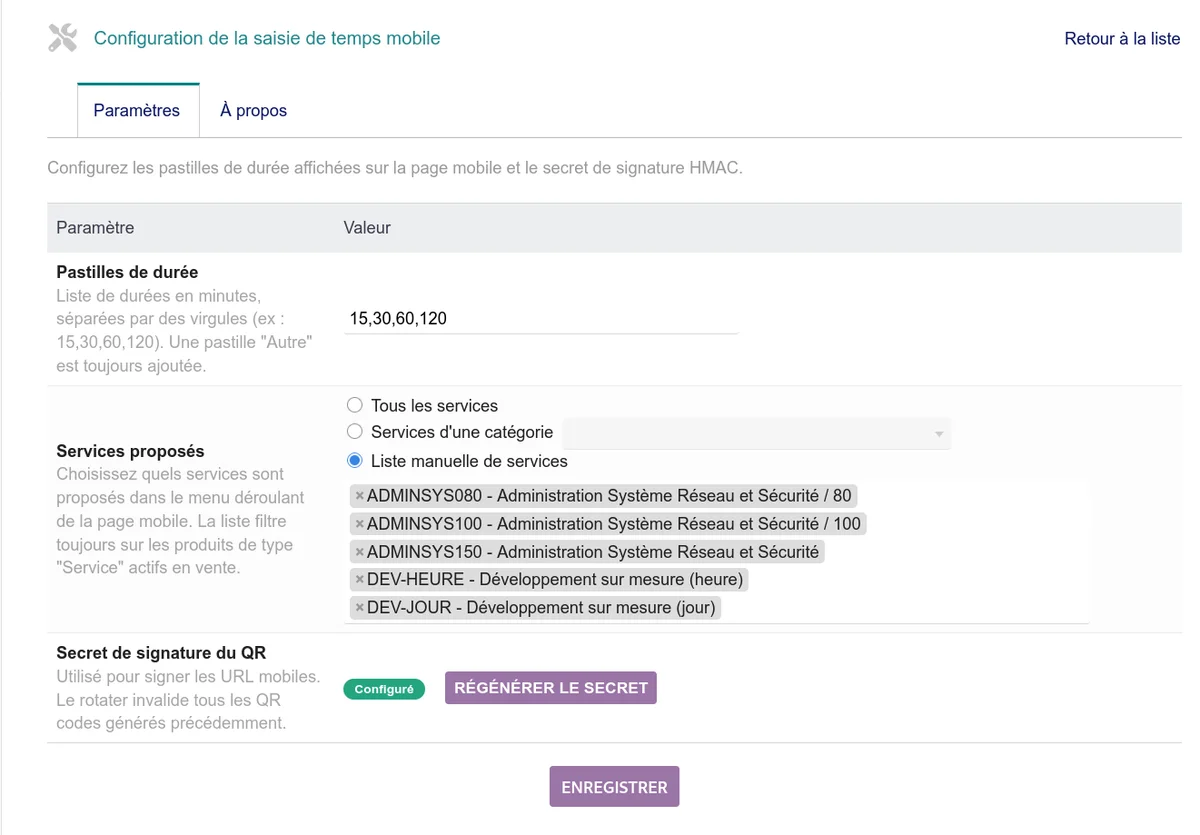Screen dimensions: 1200x835
Task: Click the "DEV-HEURE - Développement sur mesure (heure)" tag text
Action: point(555,580)
